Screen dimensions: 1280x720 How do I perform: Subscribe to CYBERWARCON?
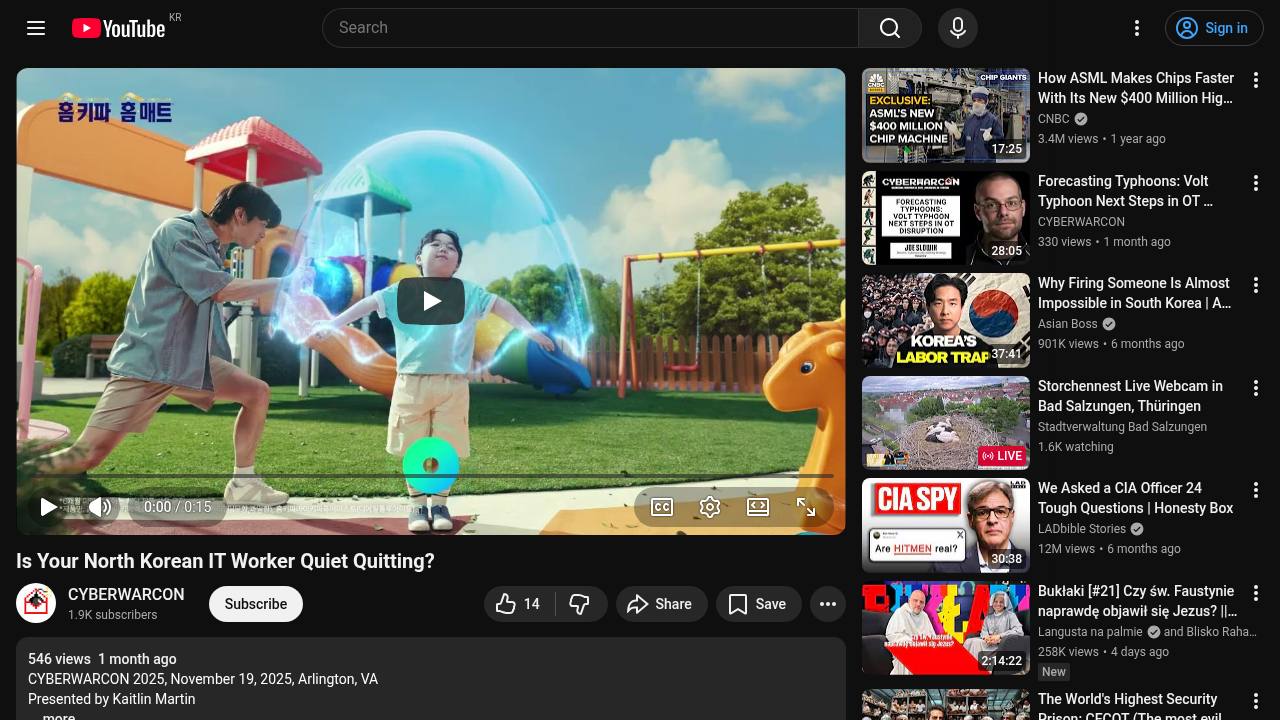[x=256, y=604]
